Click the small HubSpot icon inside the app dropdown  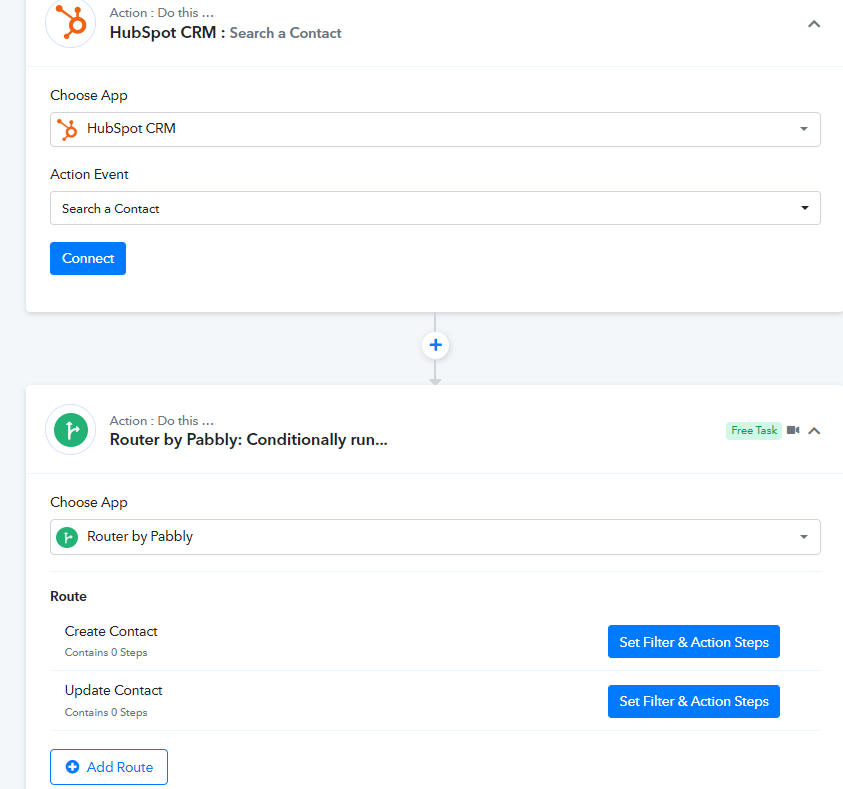(67, 130)
